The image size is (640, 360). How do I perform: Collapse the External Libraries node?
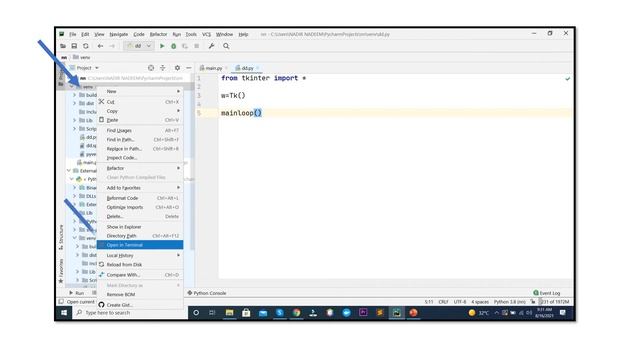(x=69, y=171)
